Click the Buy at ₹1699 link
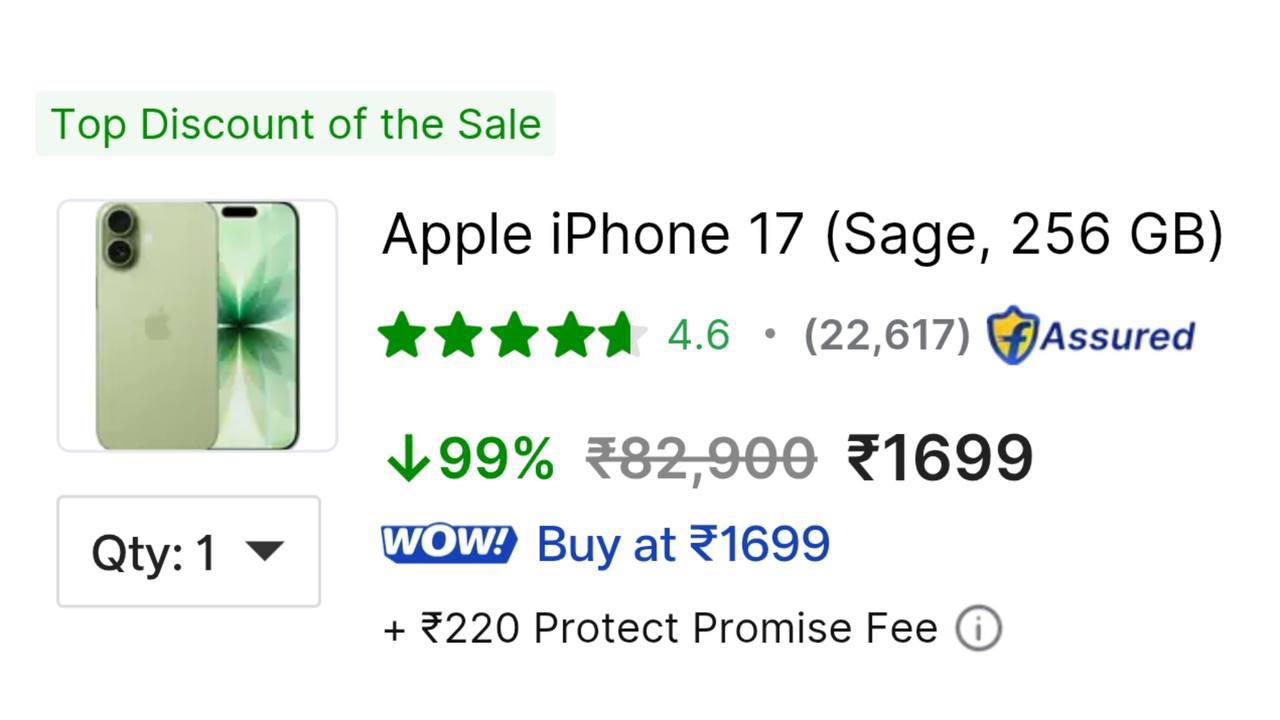 [683, 545]
